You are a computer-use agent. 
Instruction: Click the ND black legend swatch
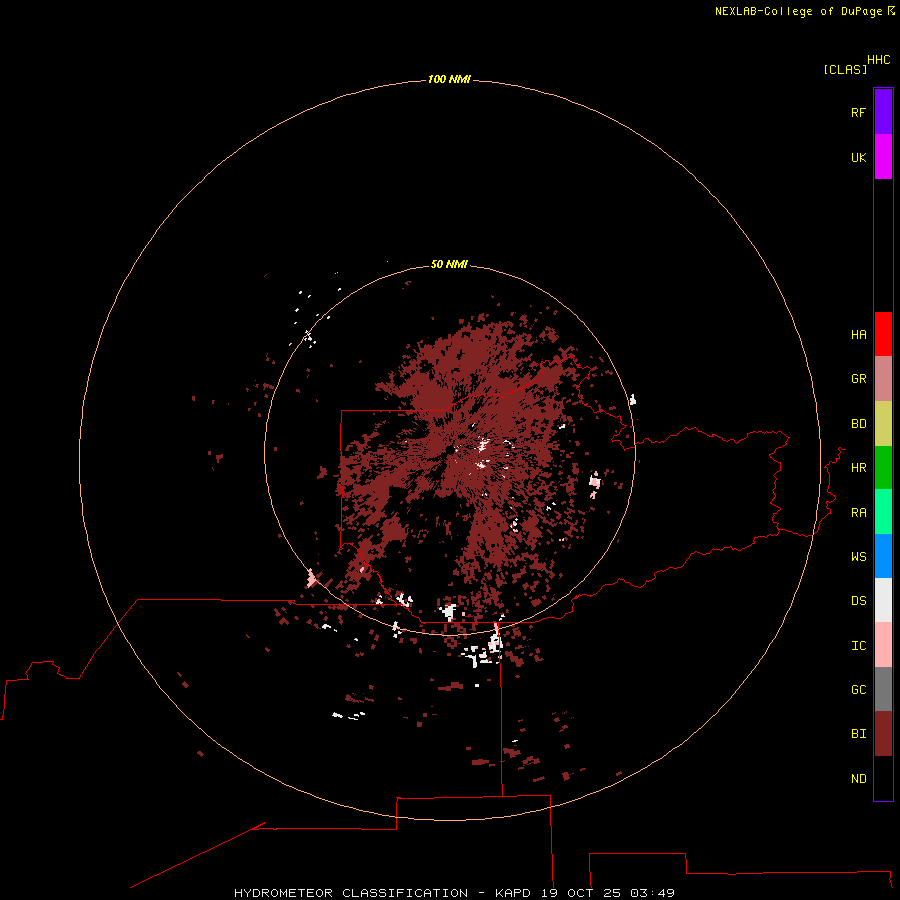click(x=883, y=778)
